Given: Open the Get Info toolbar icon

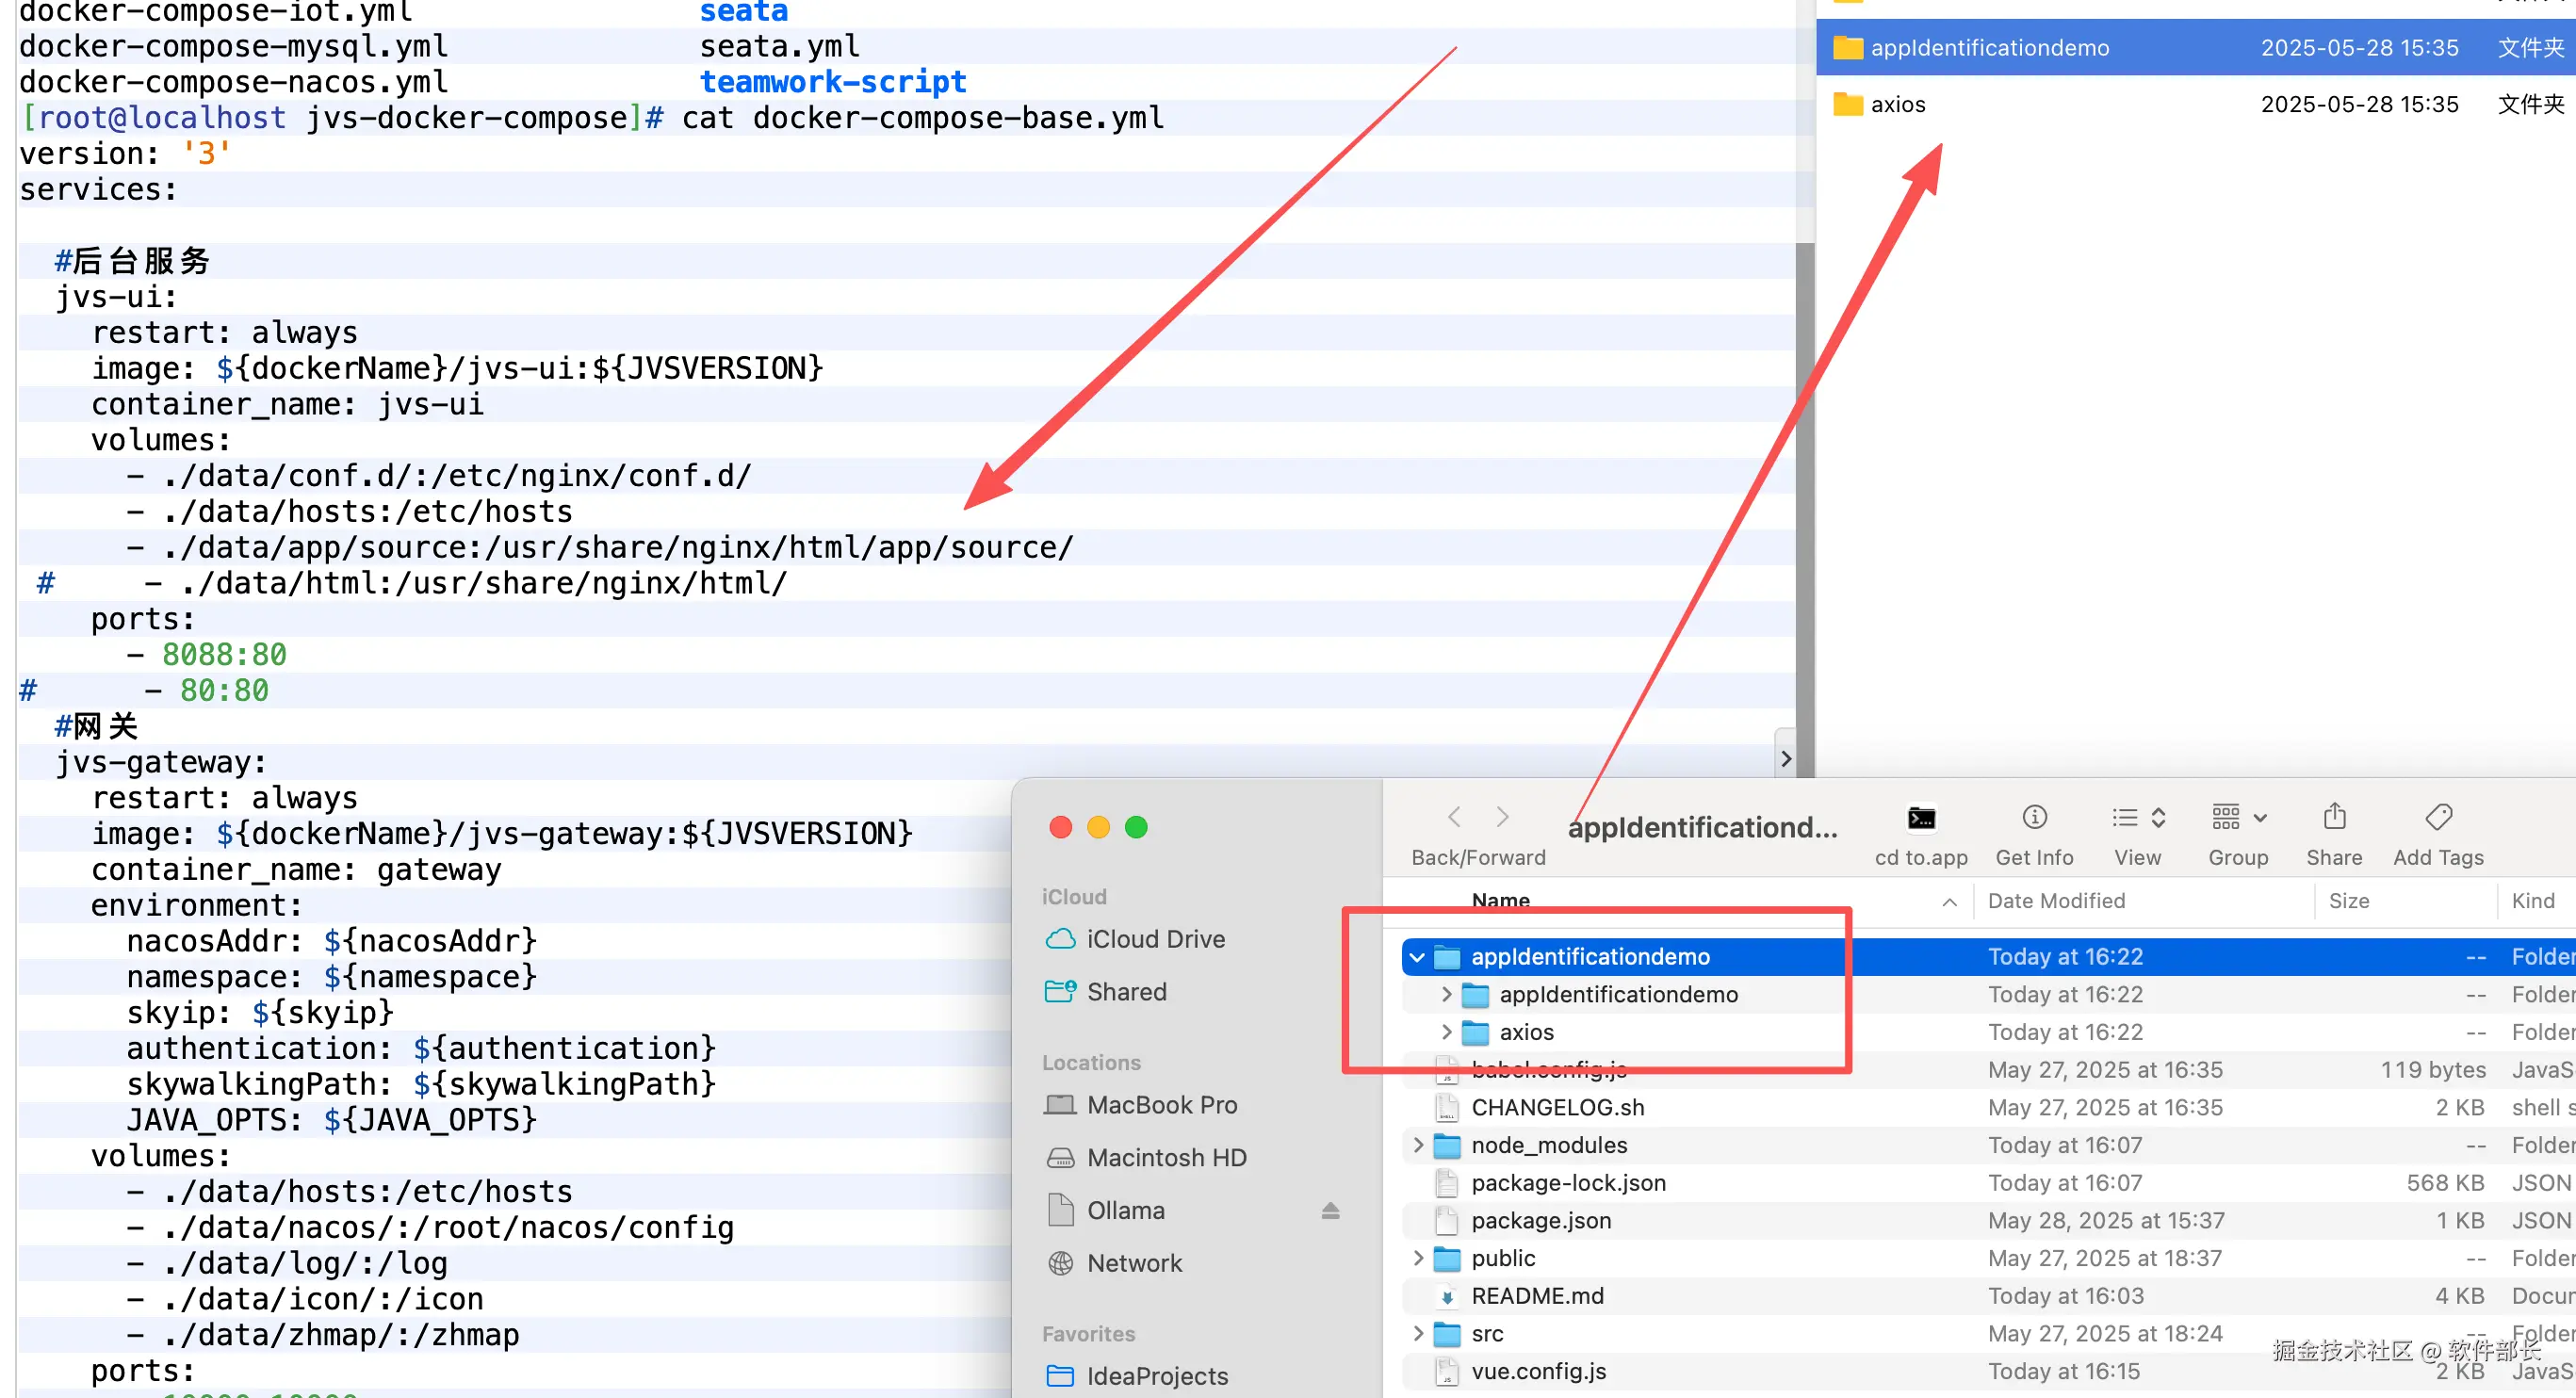Looking at the screenshot, I should click(x=2033, y=818).
